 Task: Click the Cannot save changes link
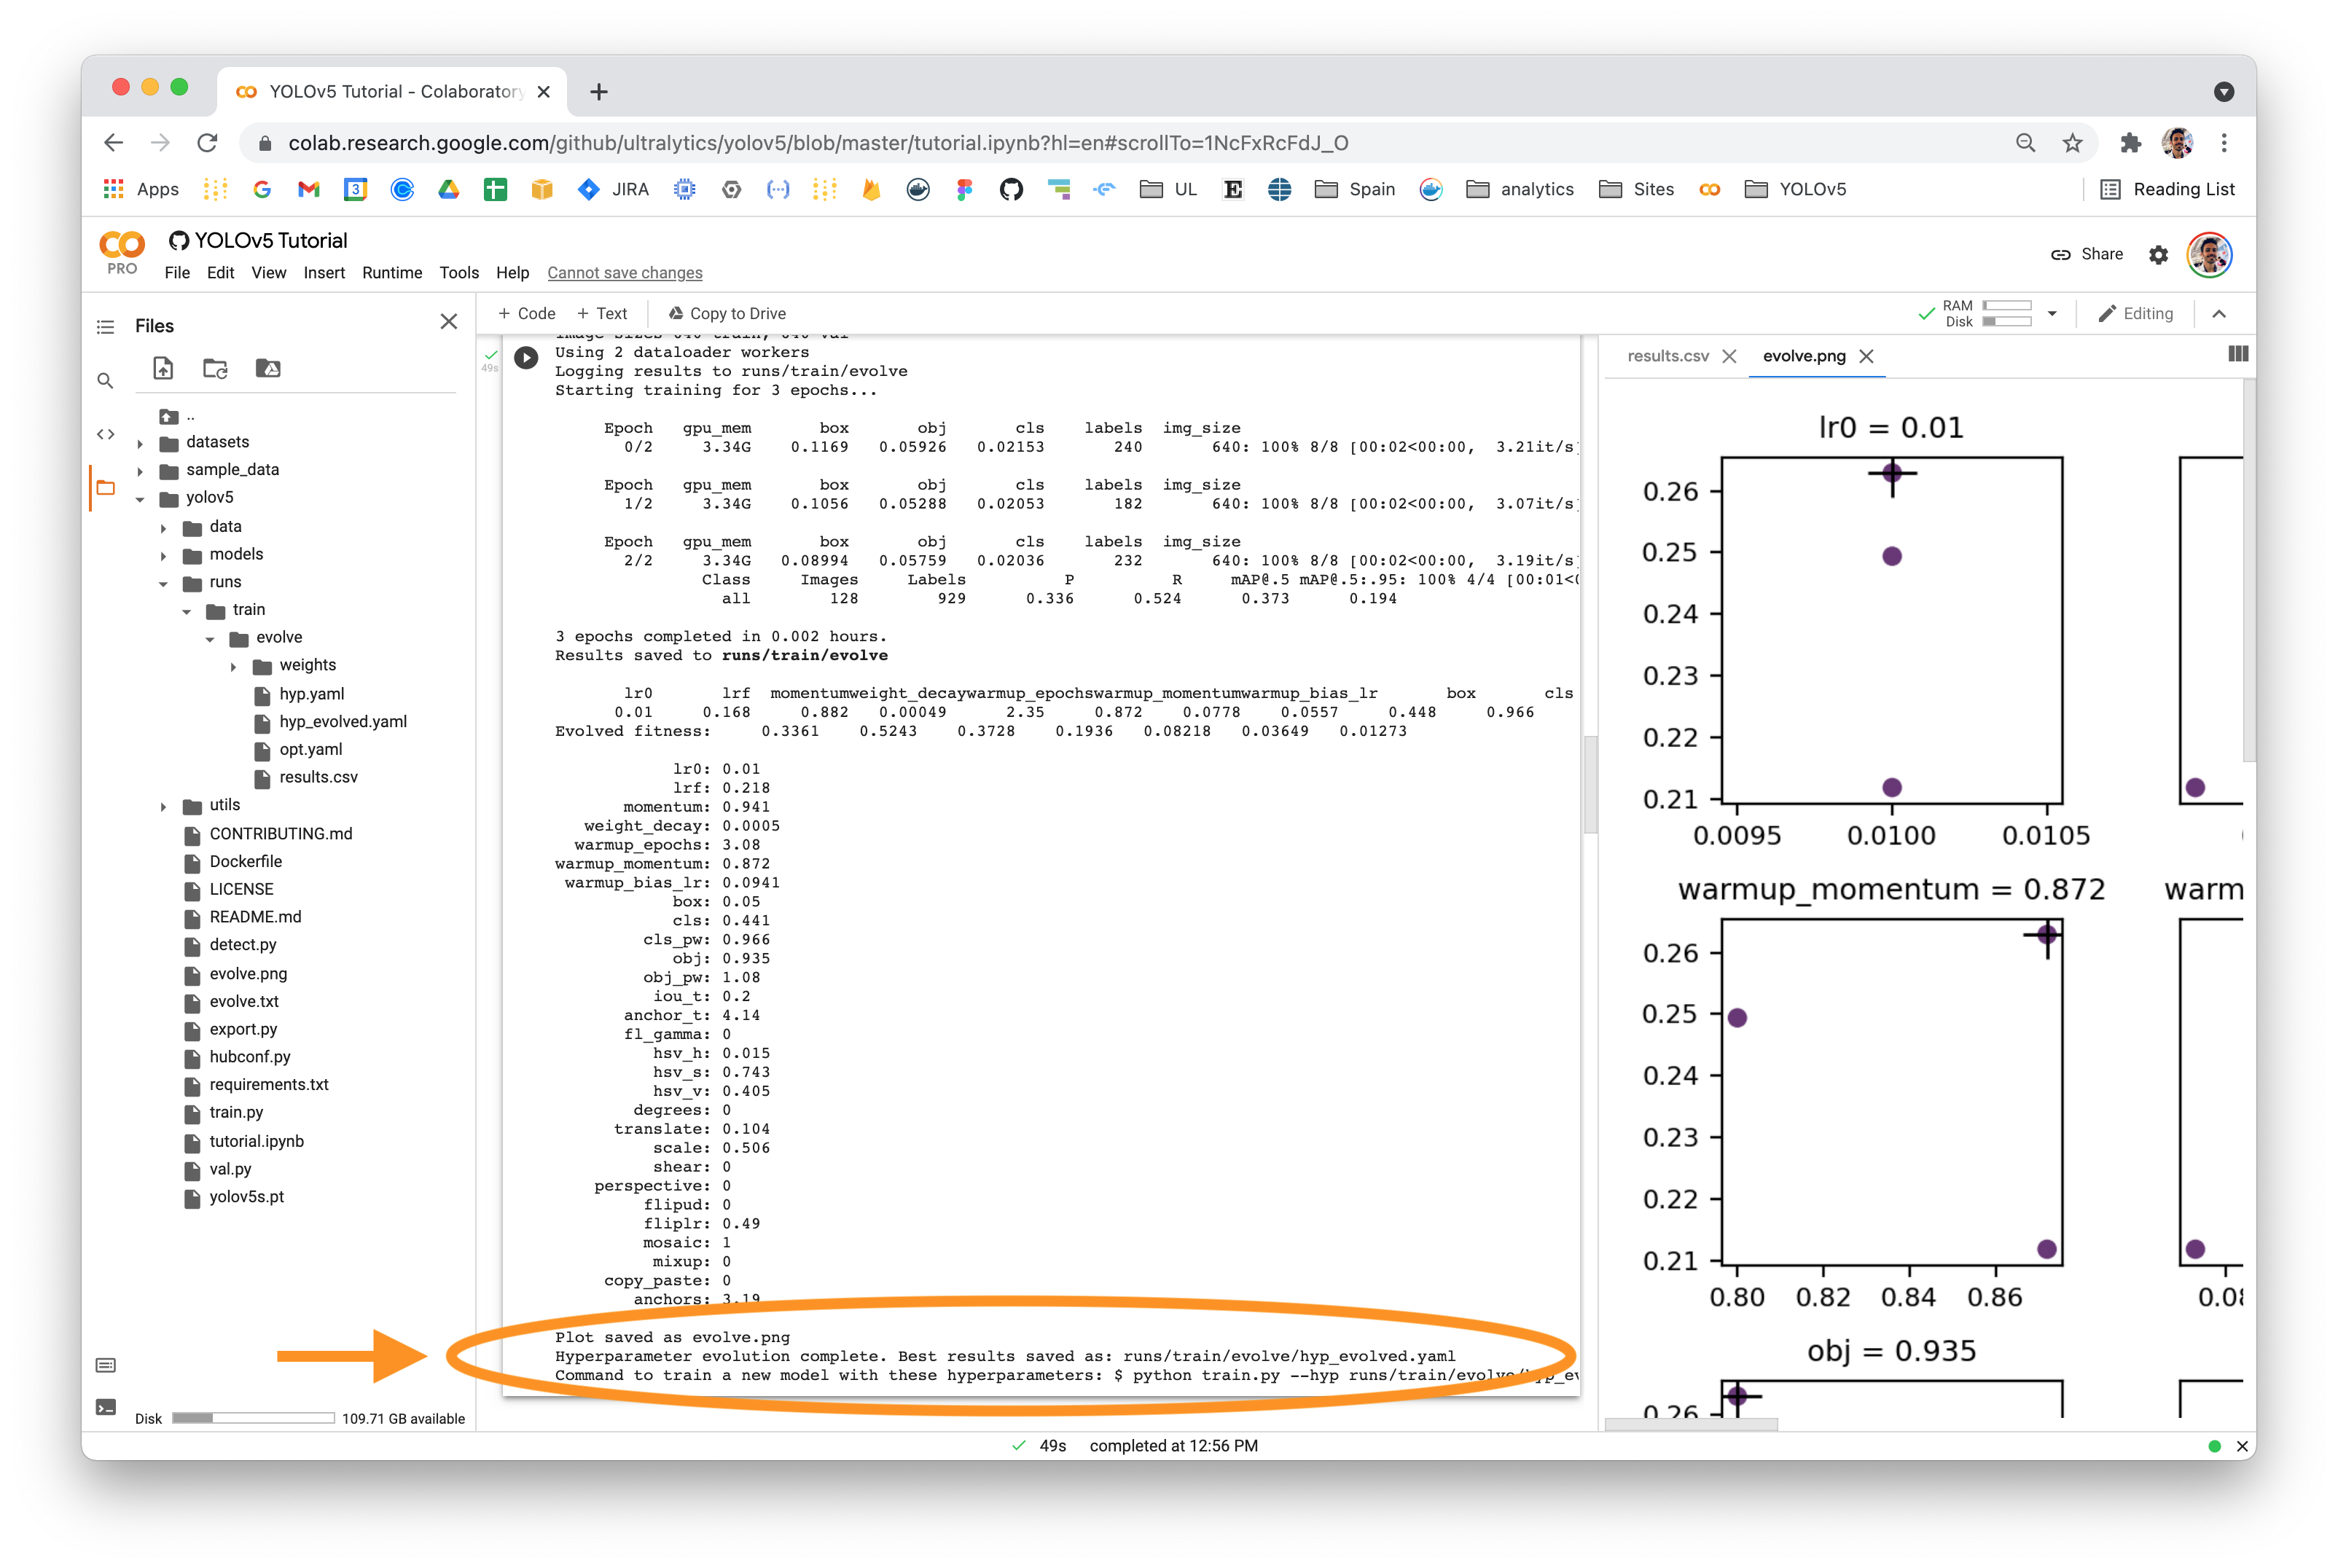click(625, 273)
